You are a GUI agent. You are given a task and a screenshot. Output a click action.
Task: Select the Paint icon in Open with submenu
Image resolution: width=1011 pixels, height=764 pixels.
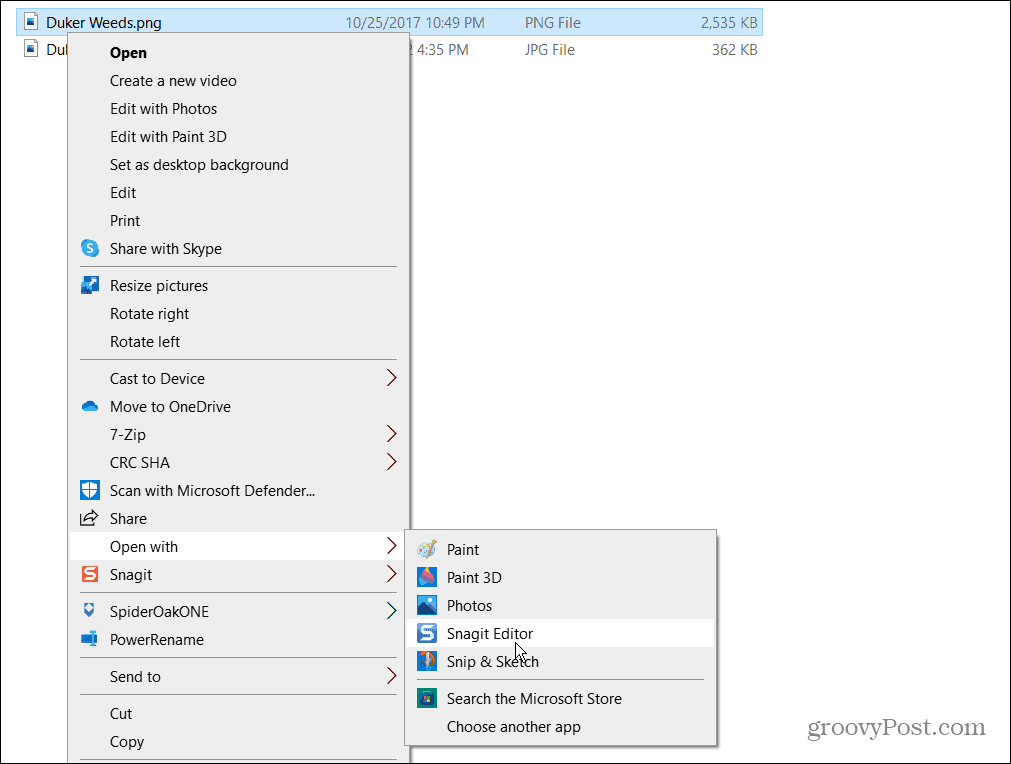pos(425,549)
